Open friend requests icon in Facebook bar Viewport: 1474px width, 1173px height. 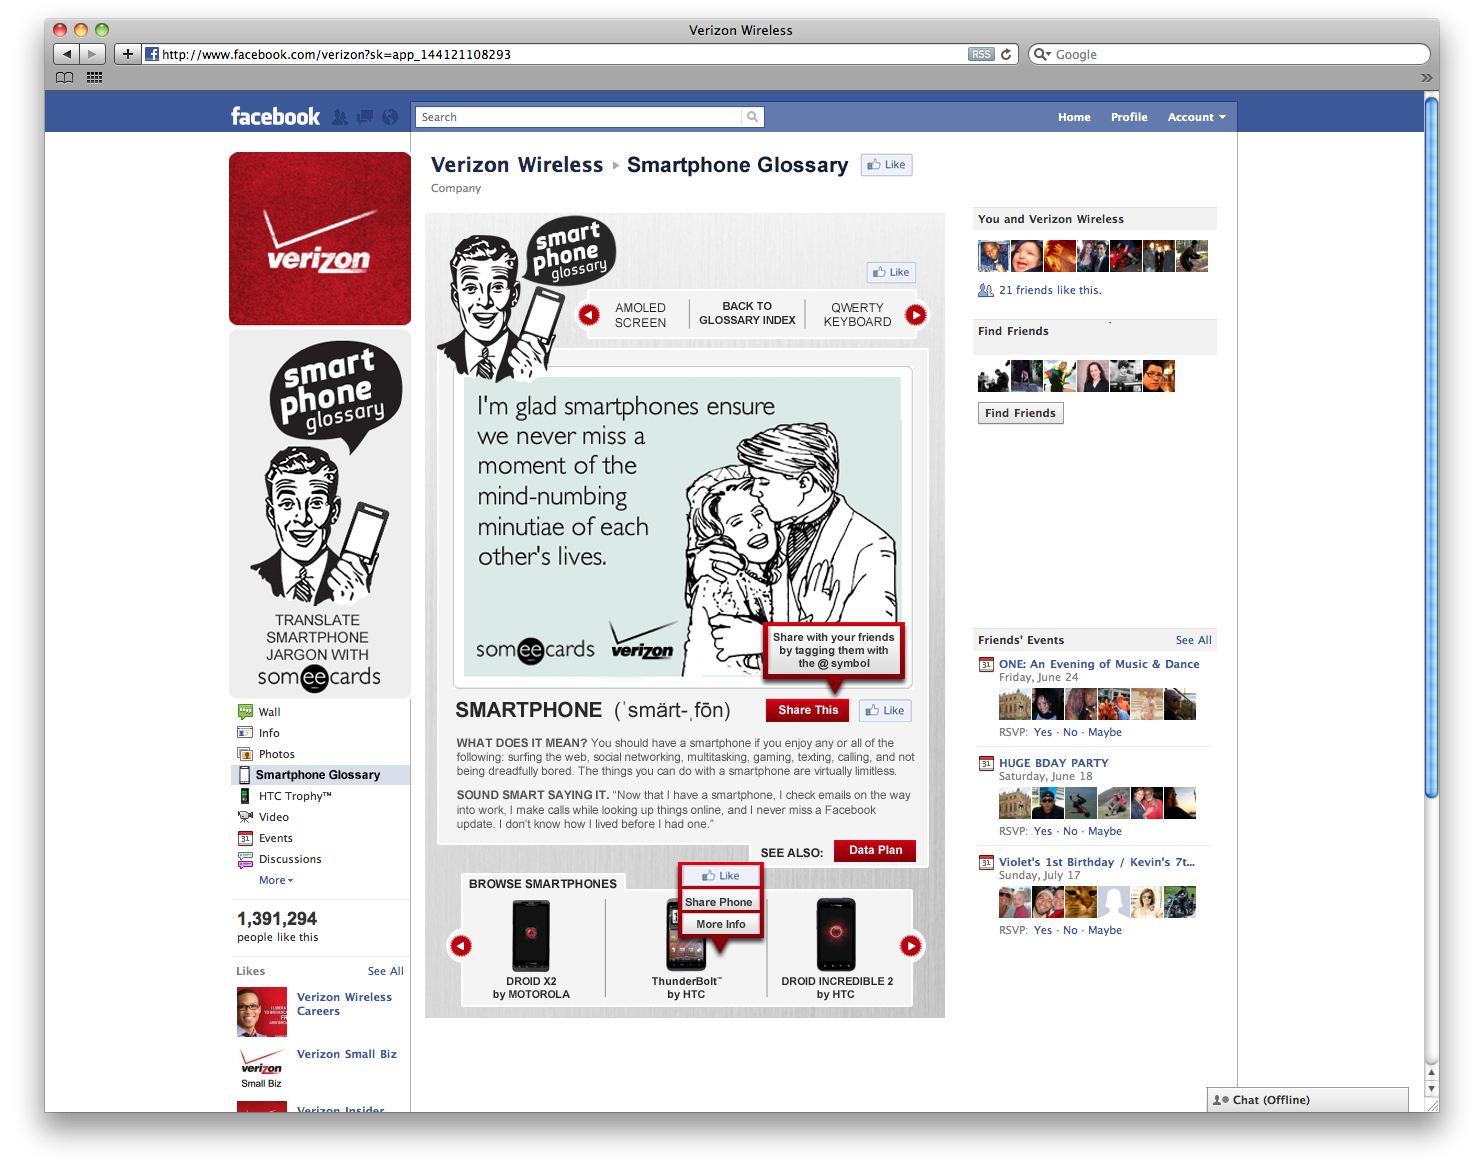coord(340,117)
